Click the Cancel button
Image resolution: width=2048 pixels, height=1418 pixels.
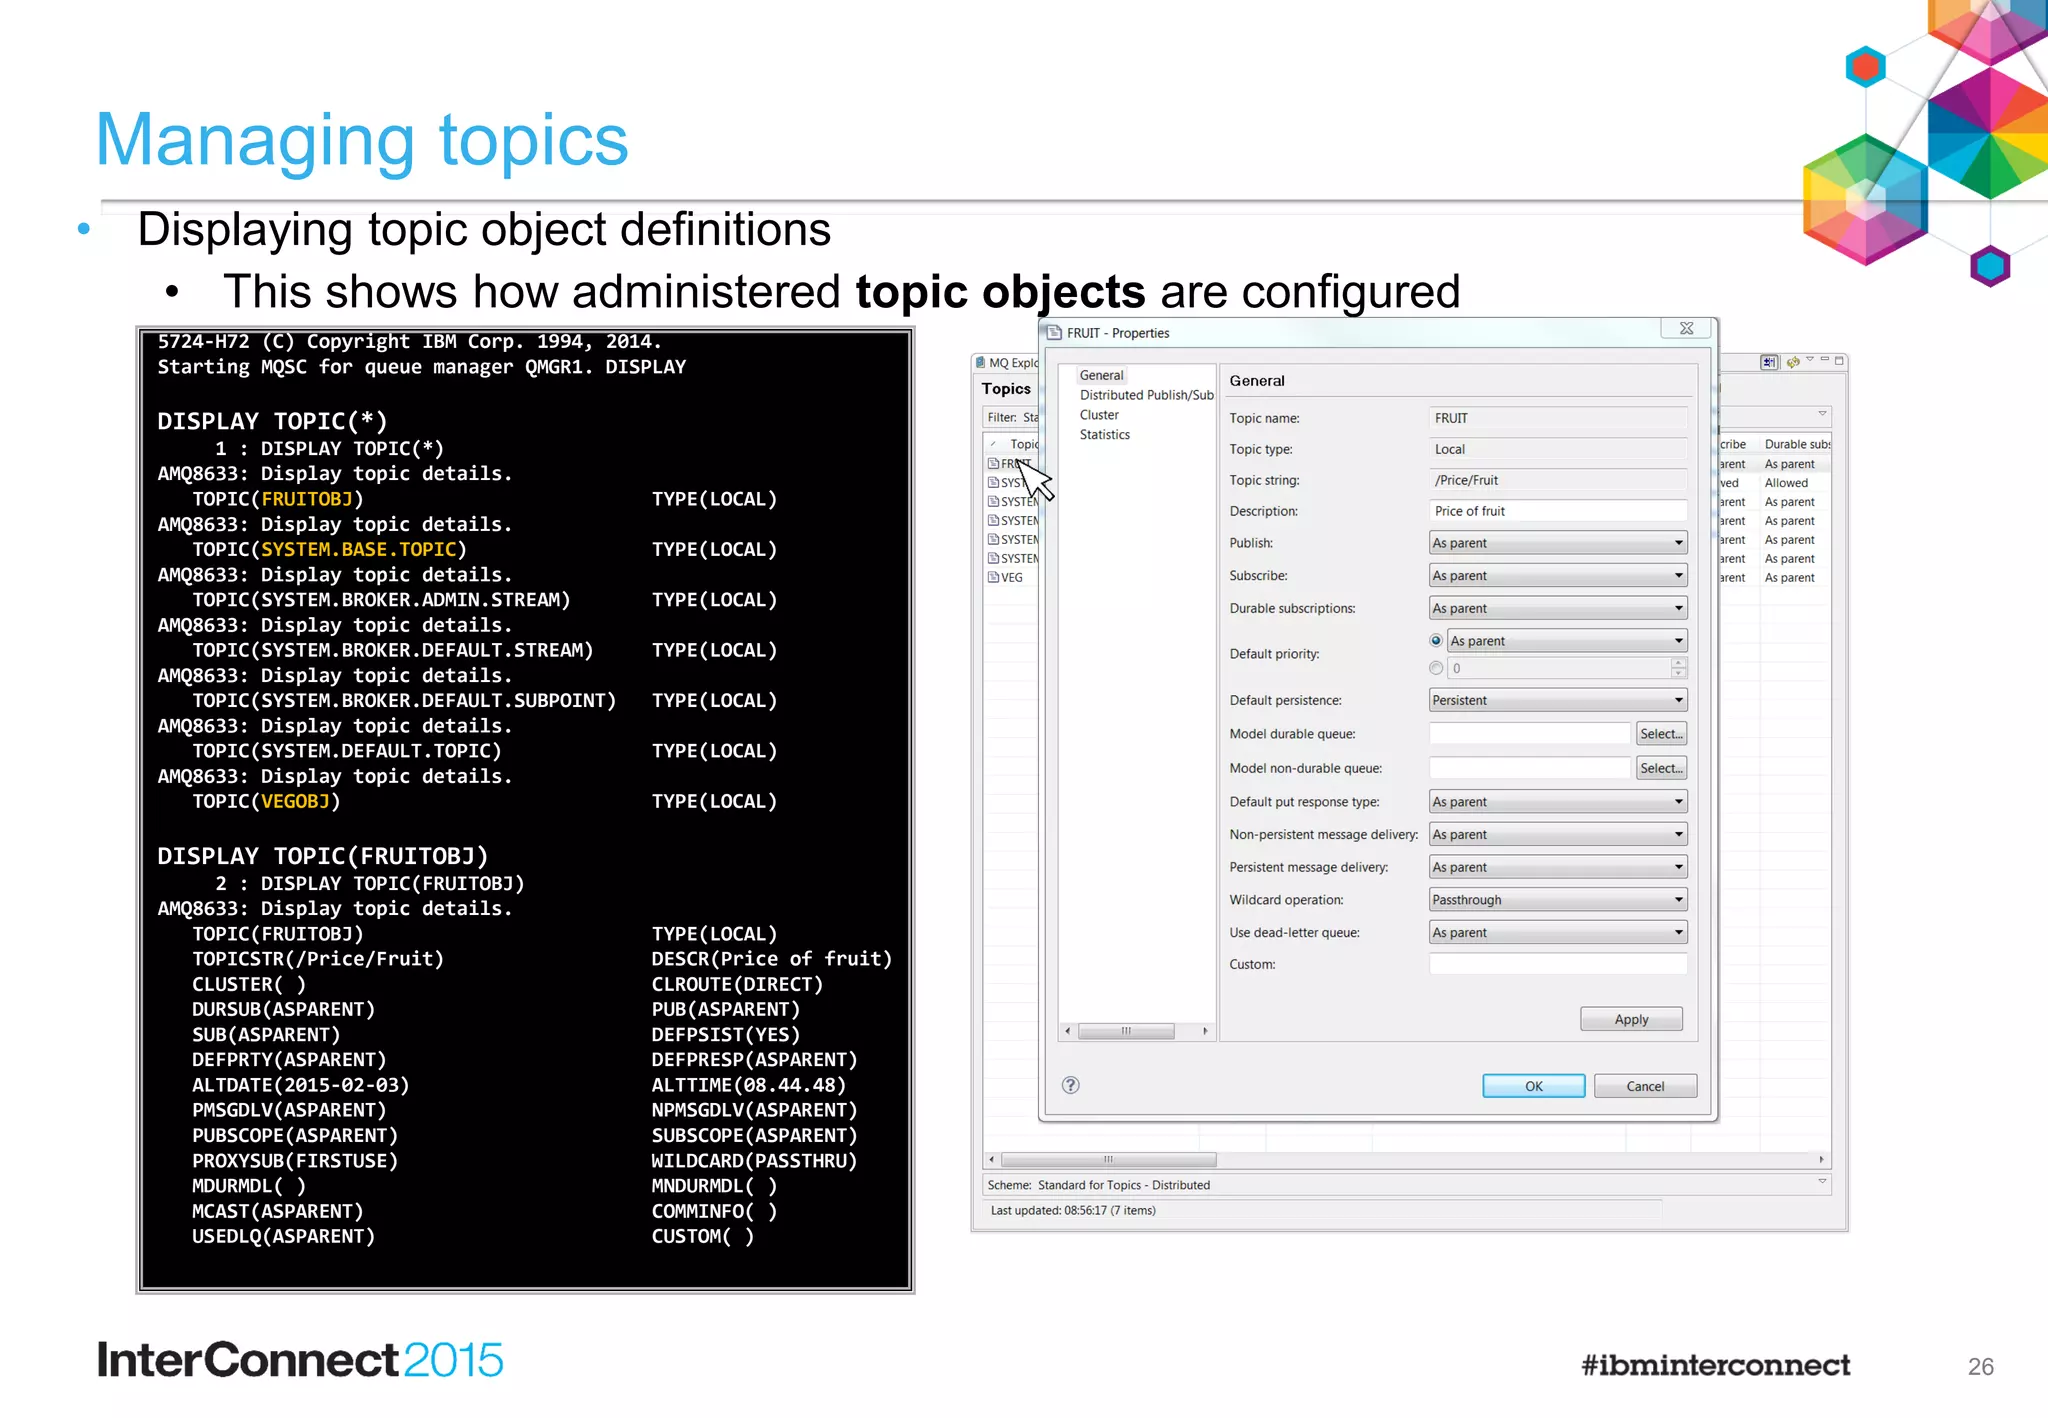tap(1645, 1086)
